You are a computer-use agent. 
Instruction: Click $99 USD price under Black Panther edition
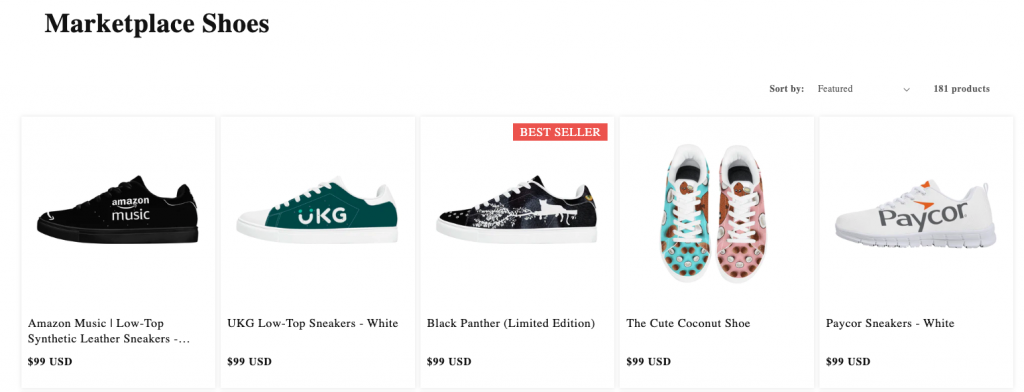(x=449, y=361)
